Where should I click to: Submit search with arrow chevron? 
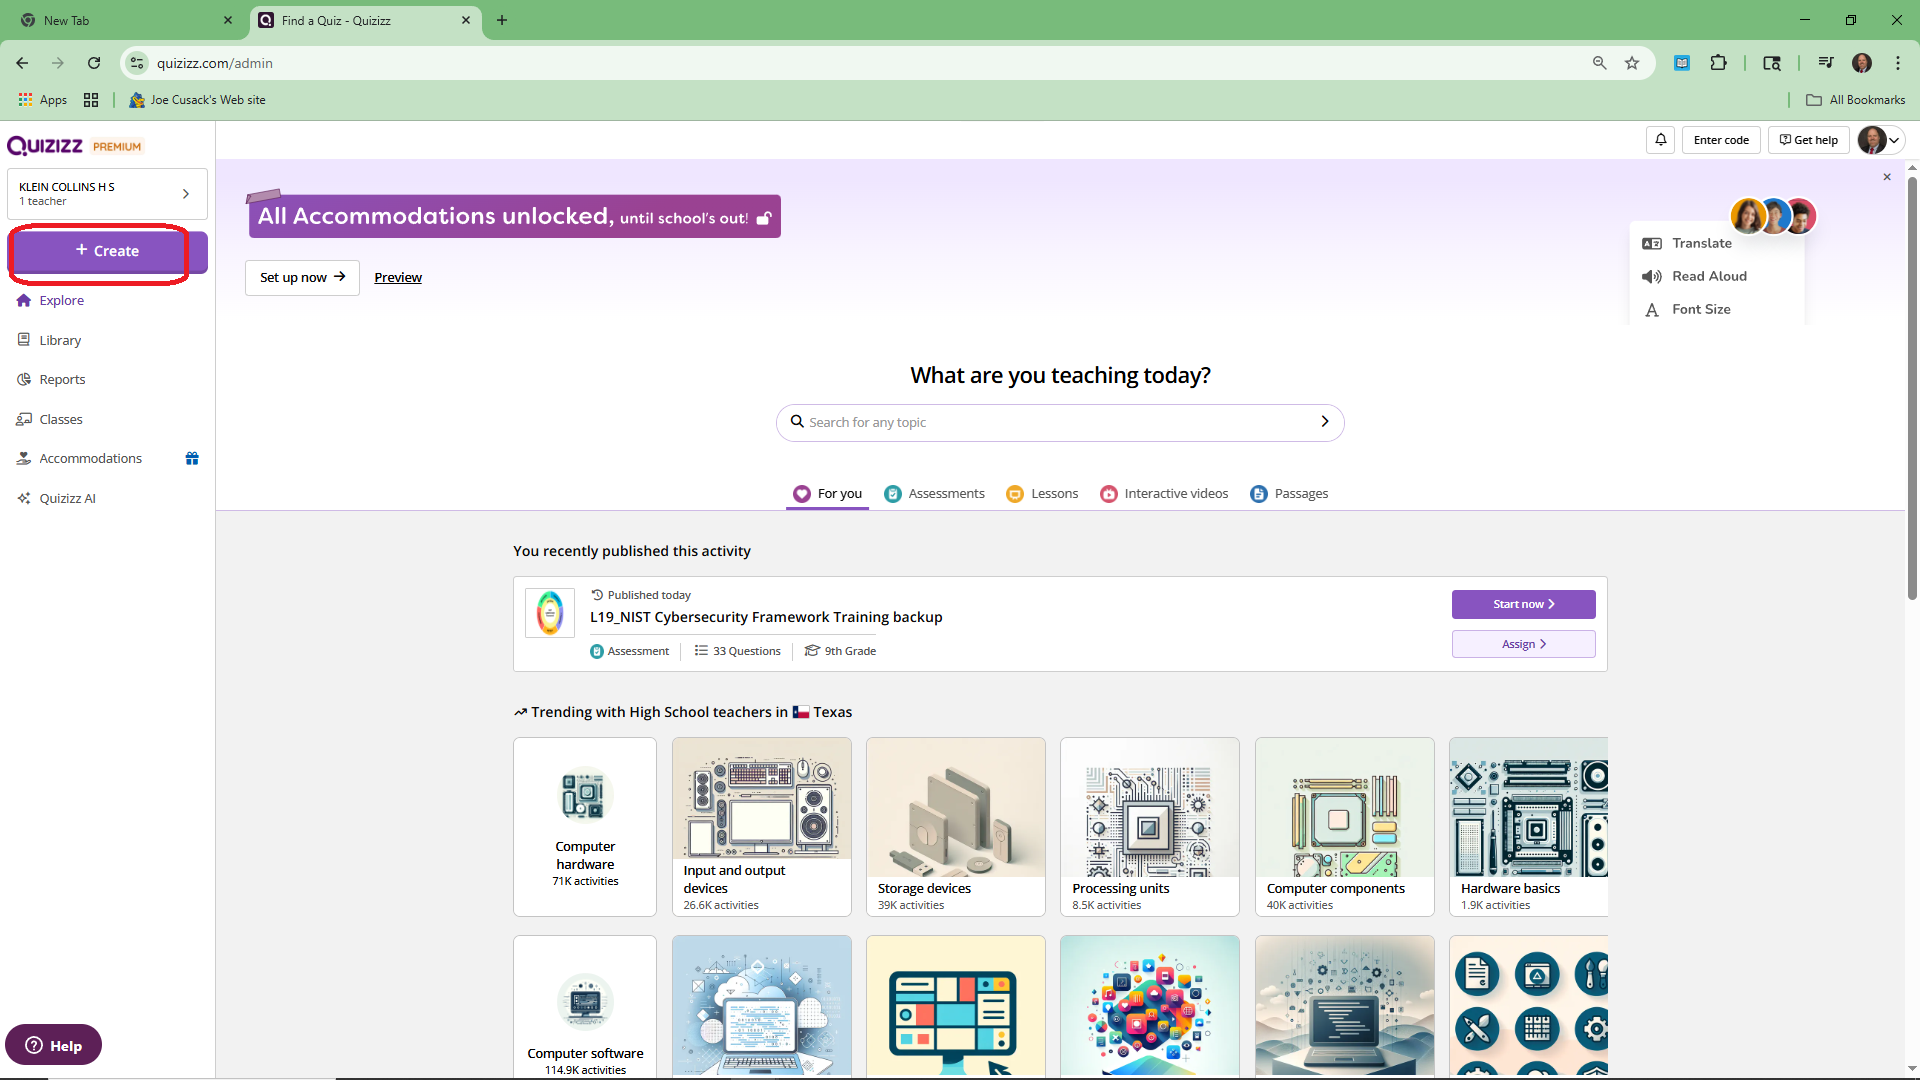1324,422
